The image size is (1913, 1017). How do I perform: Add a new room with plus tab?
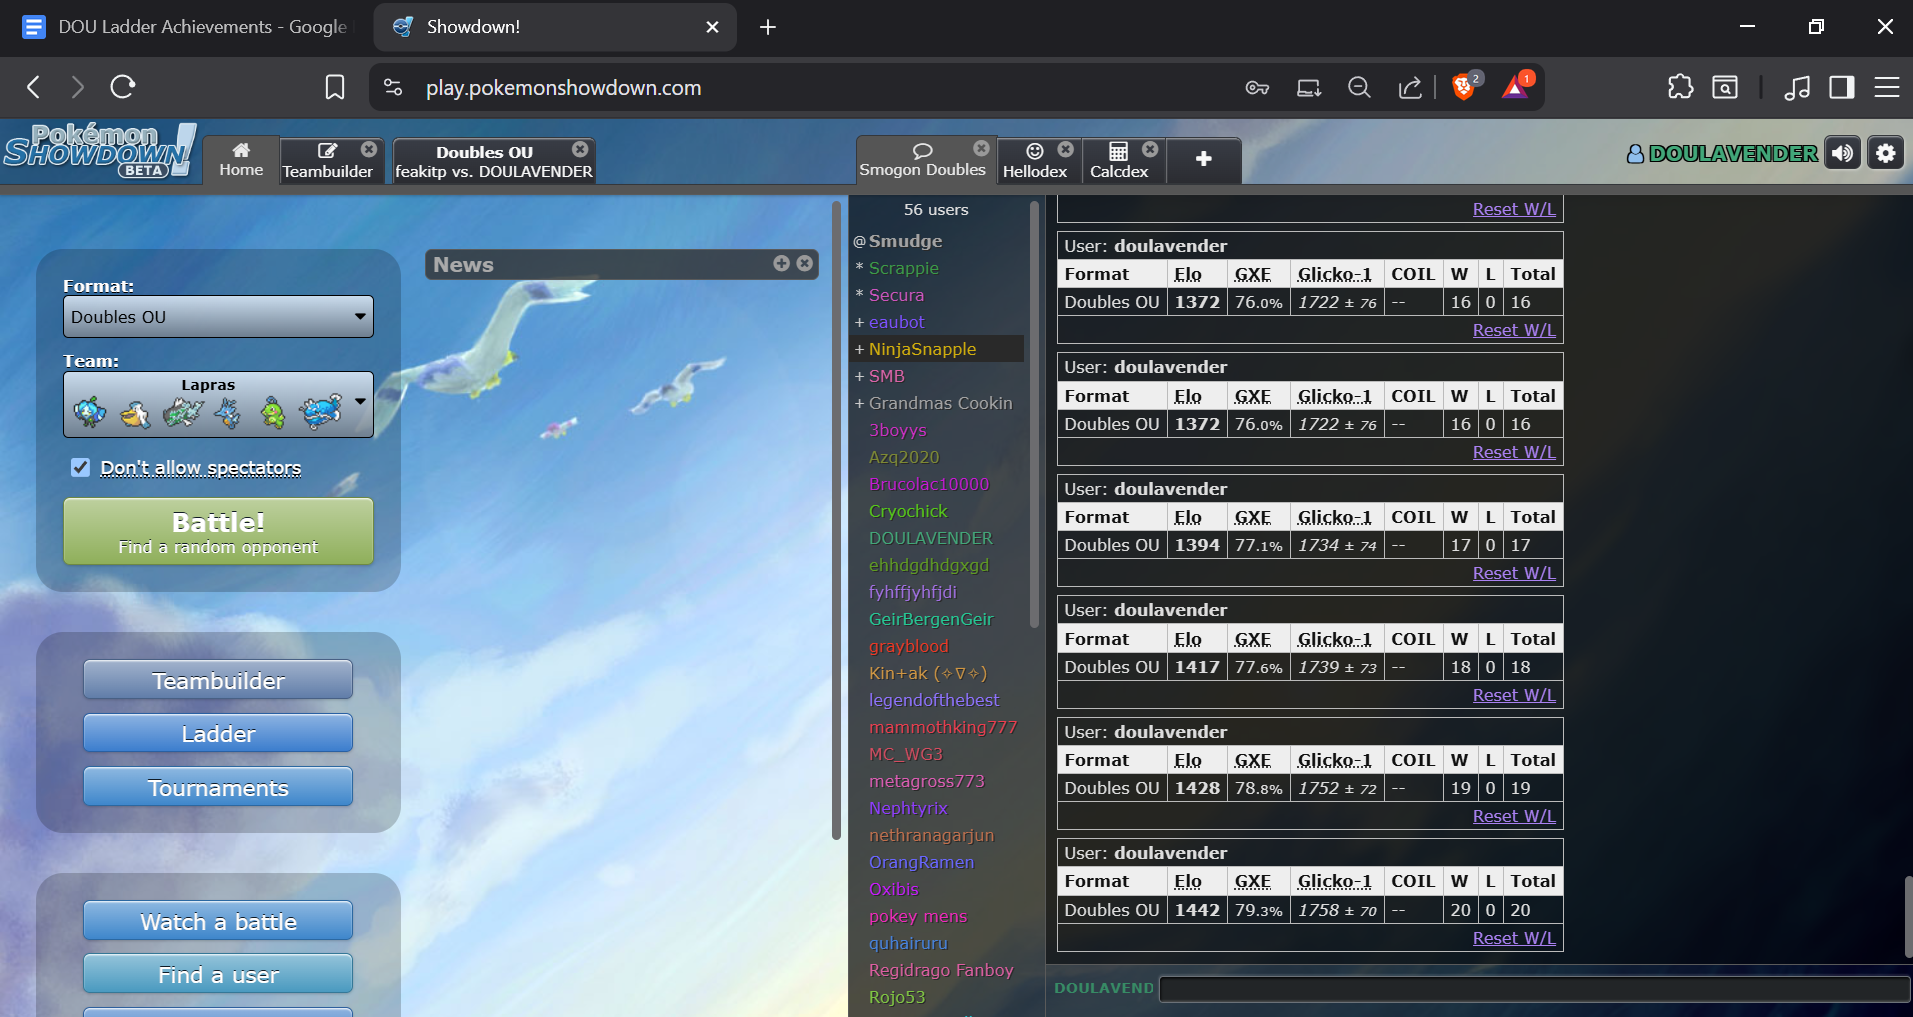[x=1204, y=159]
